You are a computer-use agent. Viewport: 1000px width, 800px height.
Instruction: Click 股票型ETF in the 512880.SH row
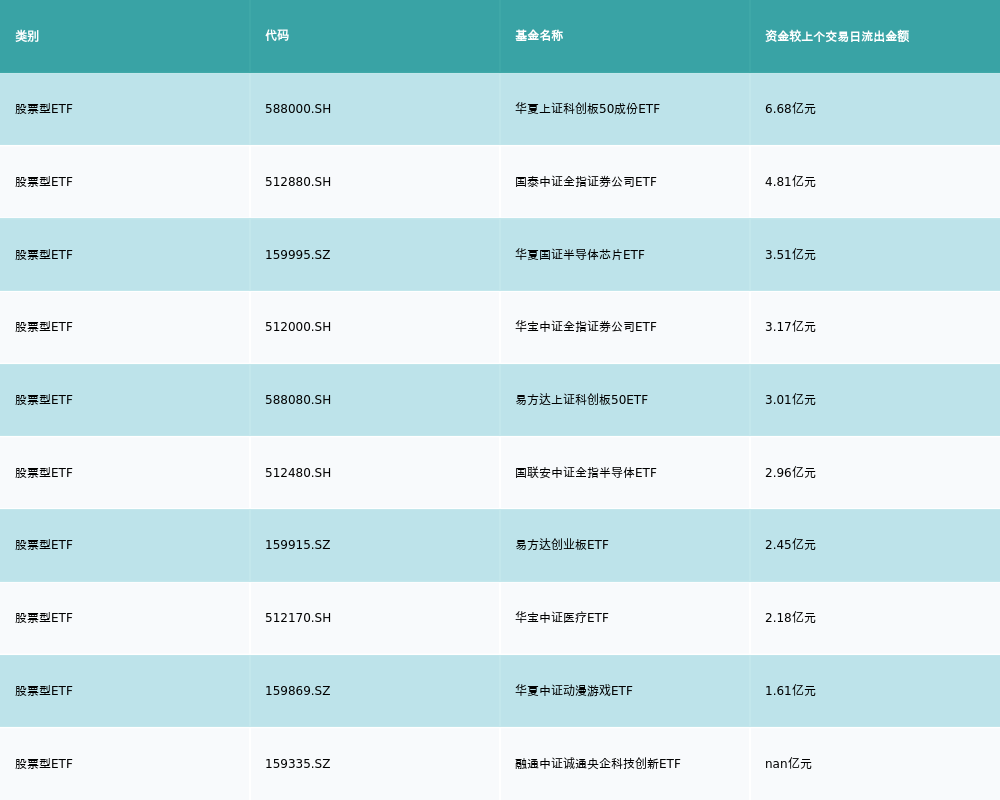(44, 182)
